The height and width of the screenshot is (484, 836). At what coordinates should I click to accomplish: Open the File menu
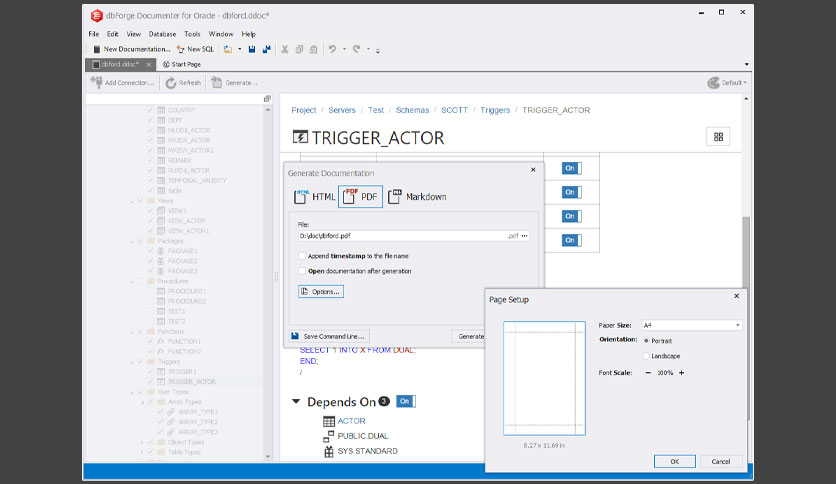pos(94,34)
